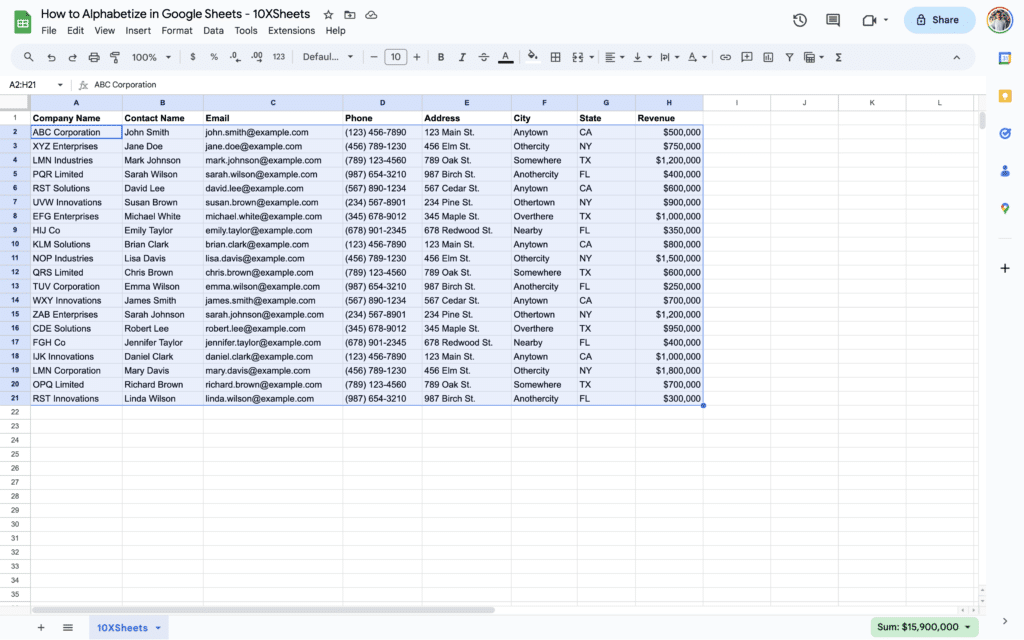Toggle strikethrough formatting
The image size is (1024, 640).
[484, 57]
